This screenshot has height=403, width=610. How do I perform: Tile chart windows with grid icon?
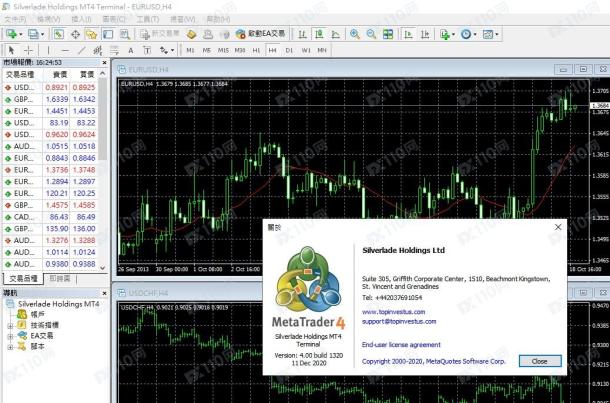388,34
